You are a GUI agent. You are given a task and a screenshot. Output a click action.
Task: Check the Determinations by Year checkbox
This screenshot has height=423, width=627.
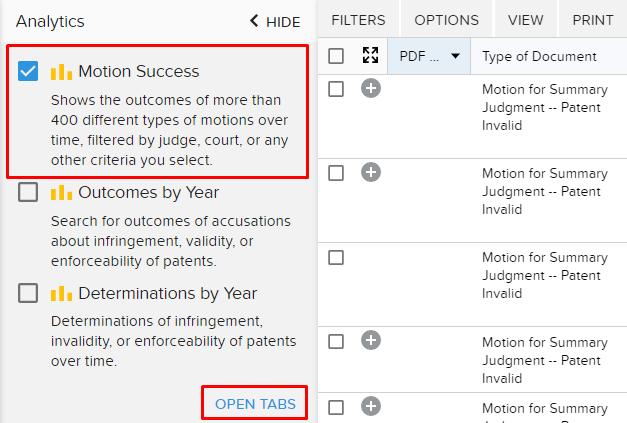[28, 293]
